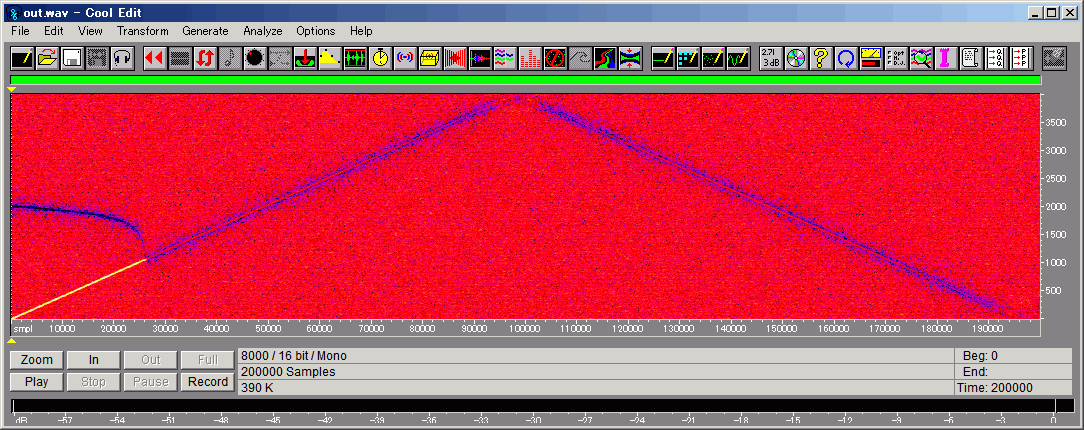Click the blue ocean wave icon

click(x=580, y=58)
